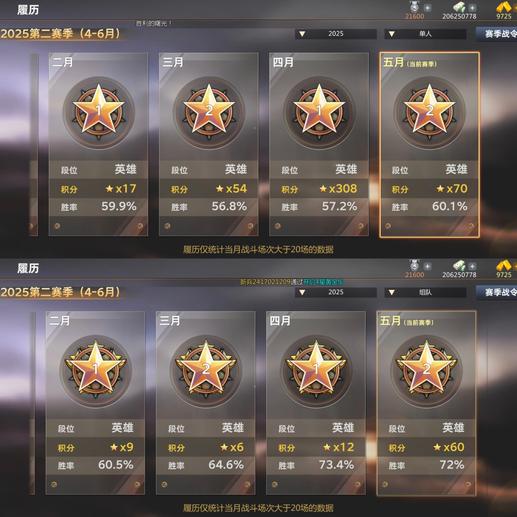Click the plus beside the lower medal 21600
Image resolution: width=517 pixels, height=517 pixels.
427,266
